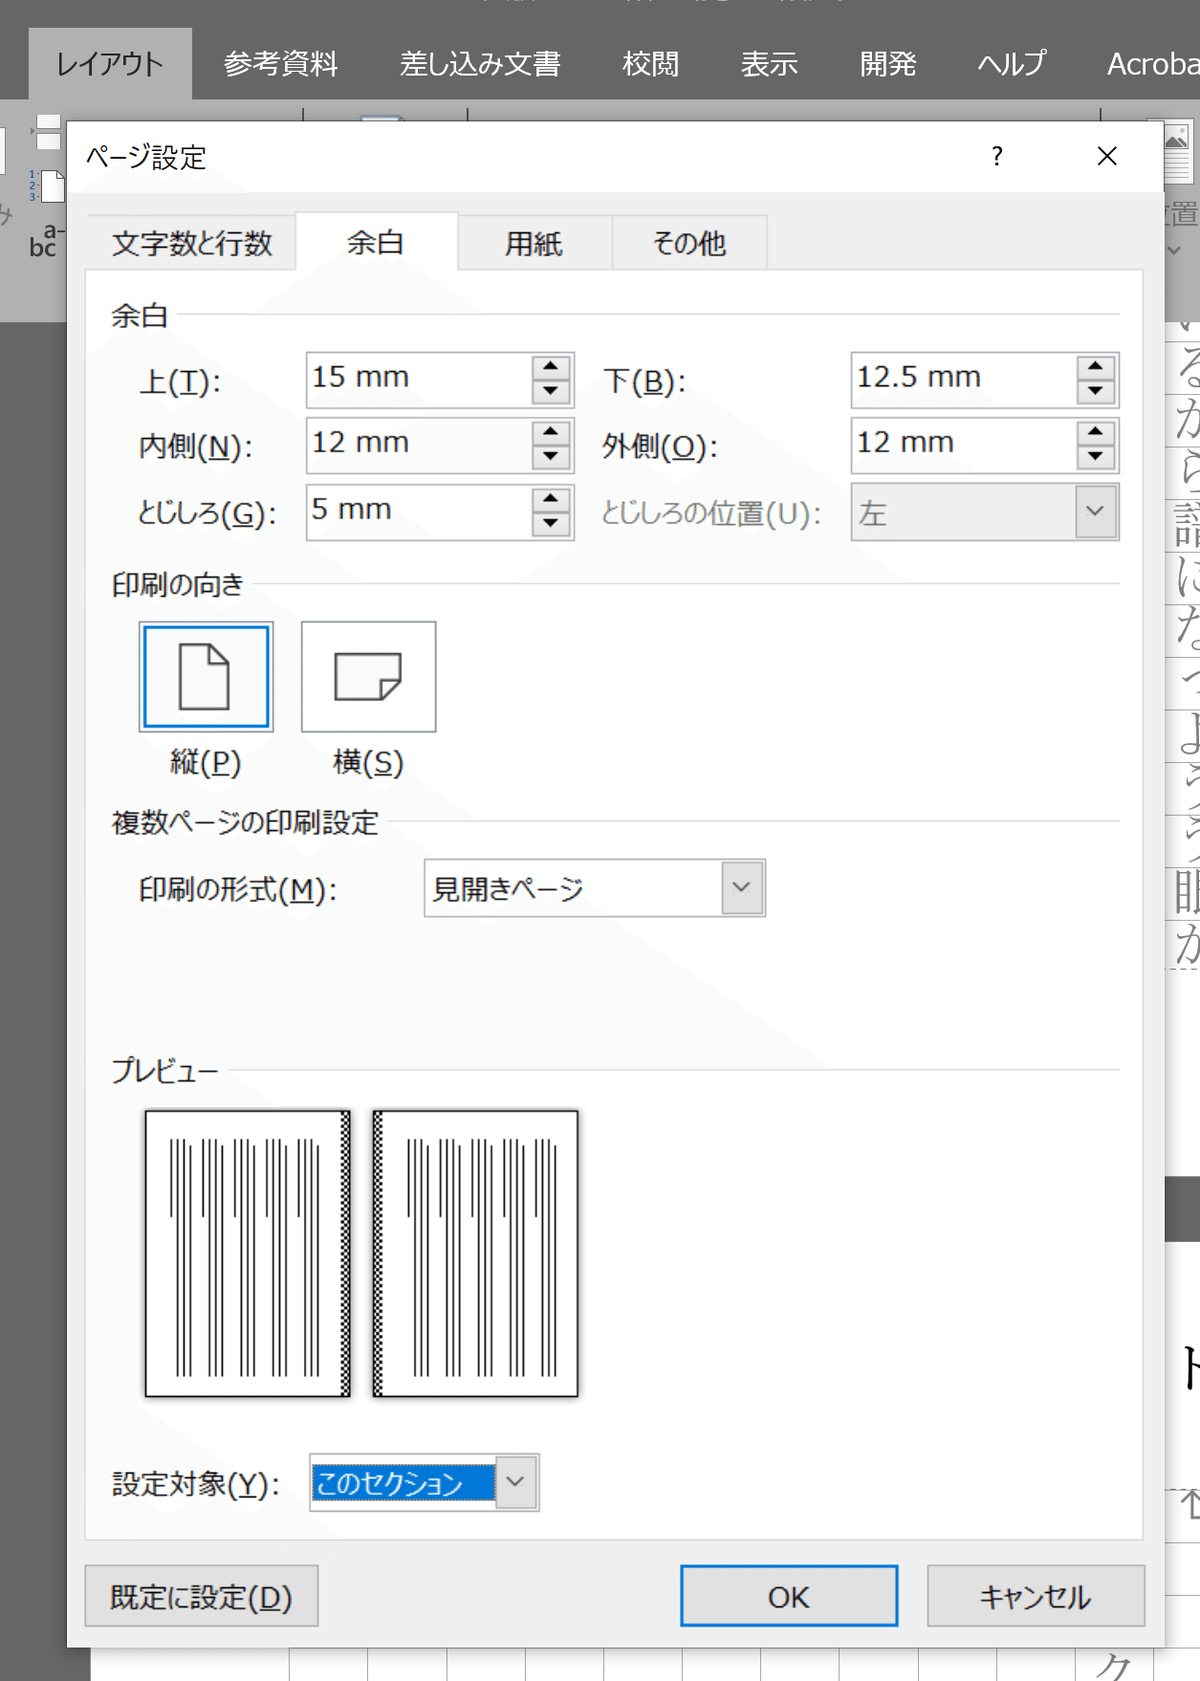Click the 既定に設定(D) button
Screen dimensions: 1200x1681
[201, 1596]
